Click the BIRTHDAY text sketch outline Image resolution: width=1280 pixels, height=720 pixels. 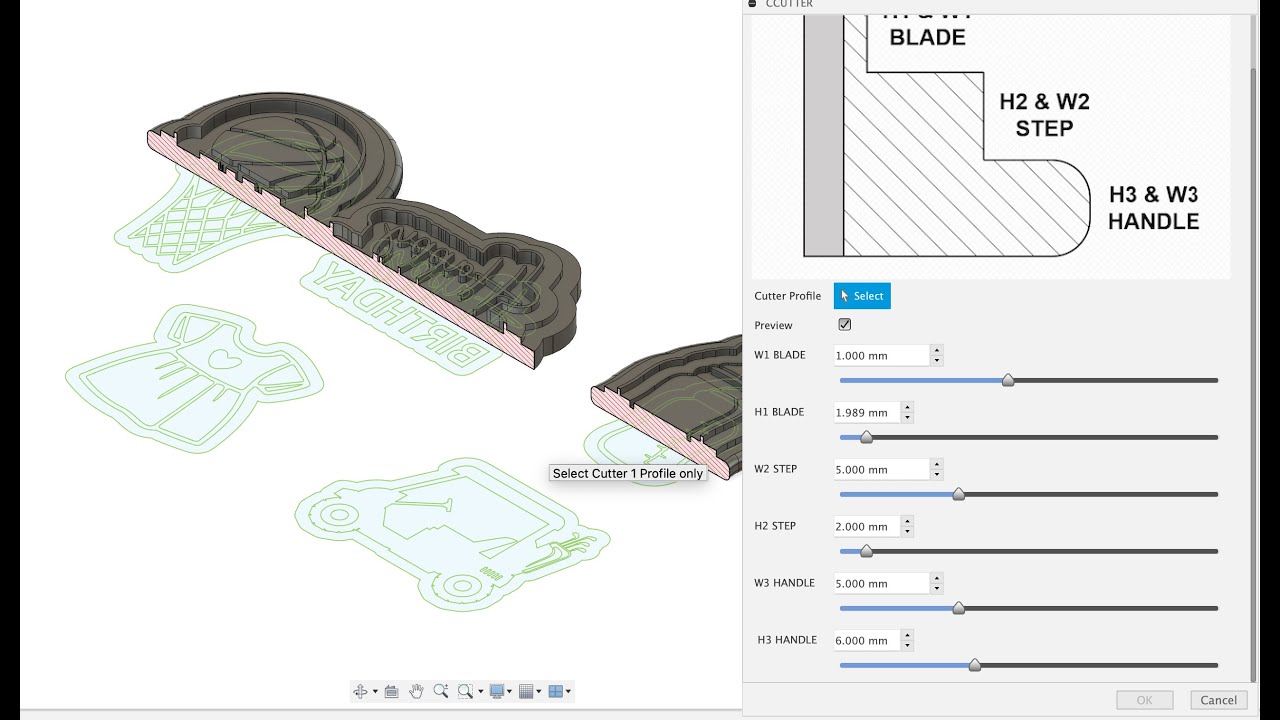tap(403, 316)
